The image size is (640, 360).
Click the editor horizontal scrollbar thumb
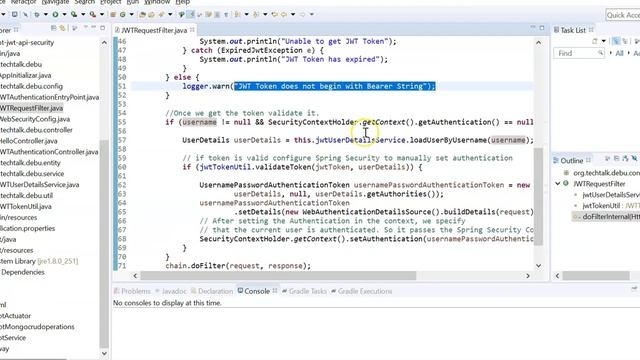[278, 276]
